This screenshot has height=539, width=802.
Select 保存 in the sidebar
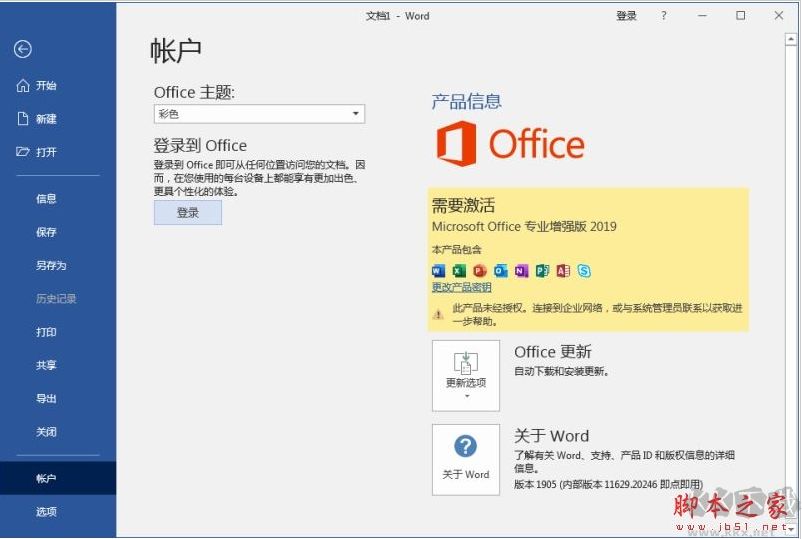tap(46, 232)
